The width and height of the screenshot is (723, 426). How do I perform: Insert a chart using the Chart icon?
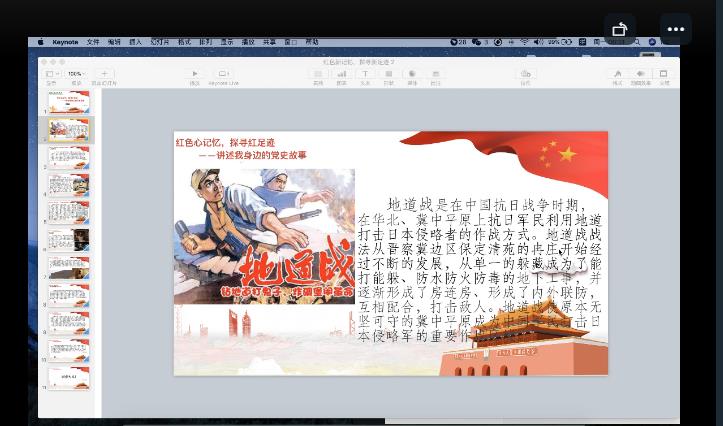342,74
